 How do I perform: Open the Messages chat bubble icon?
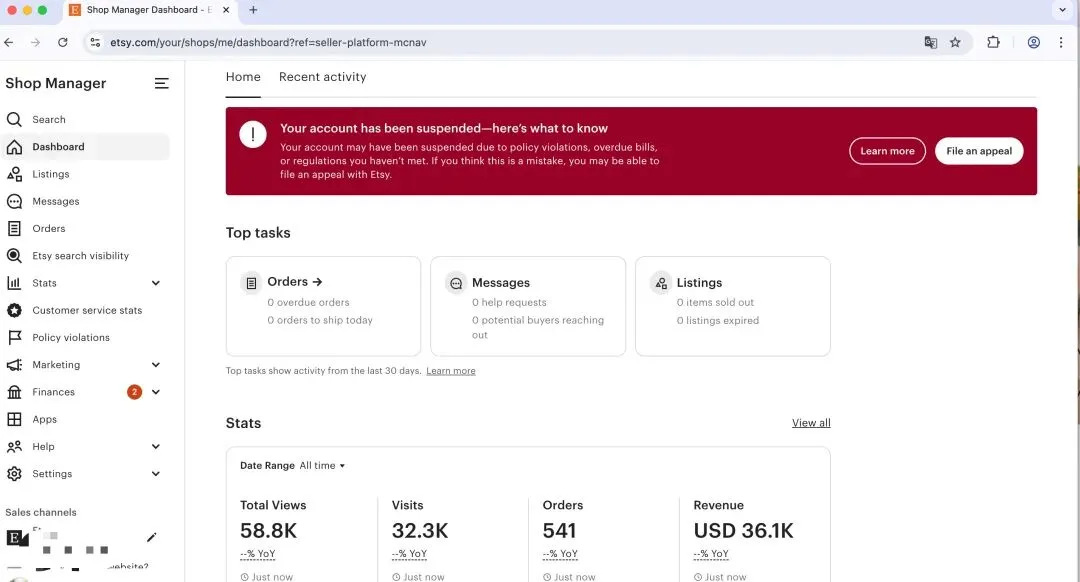click(14, 201)
